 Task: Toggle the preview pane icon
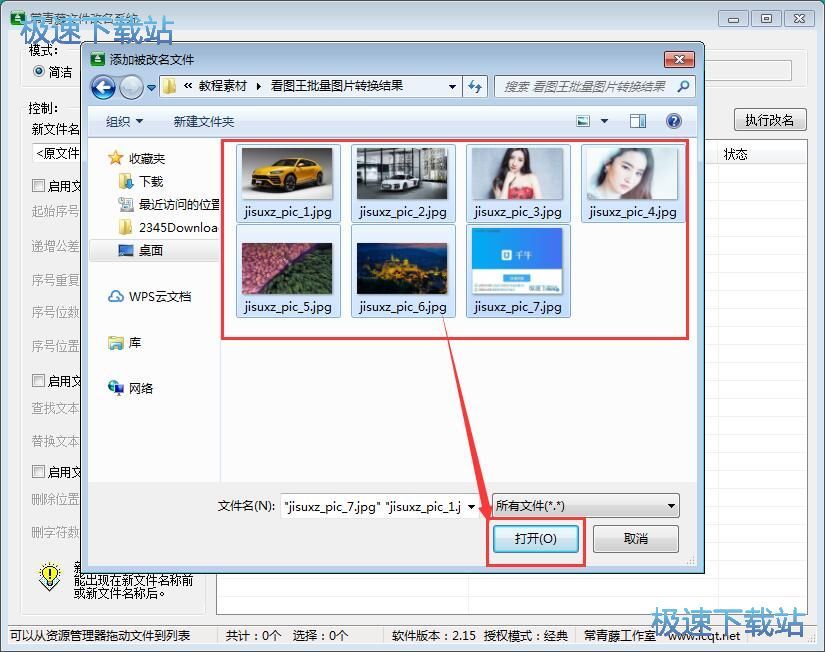coord(638,122)
